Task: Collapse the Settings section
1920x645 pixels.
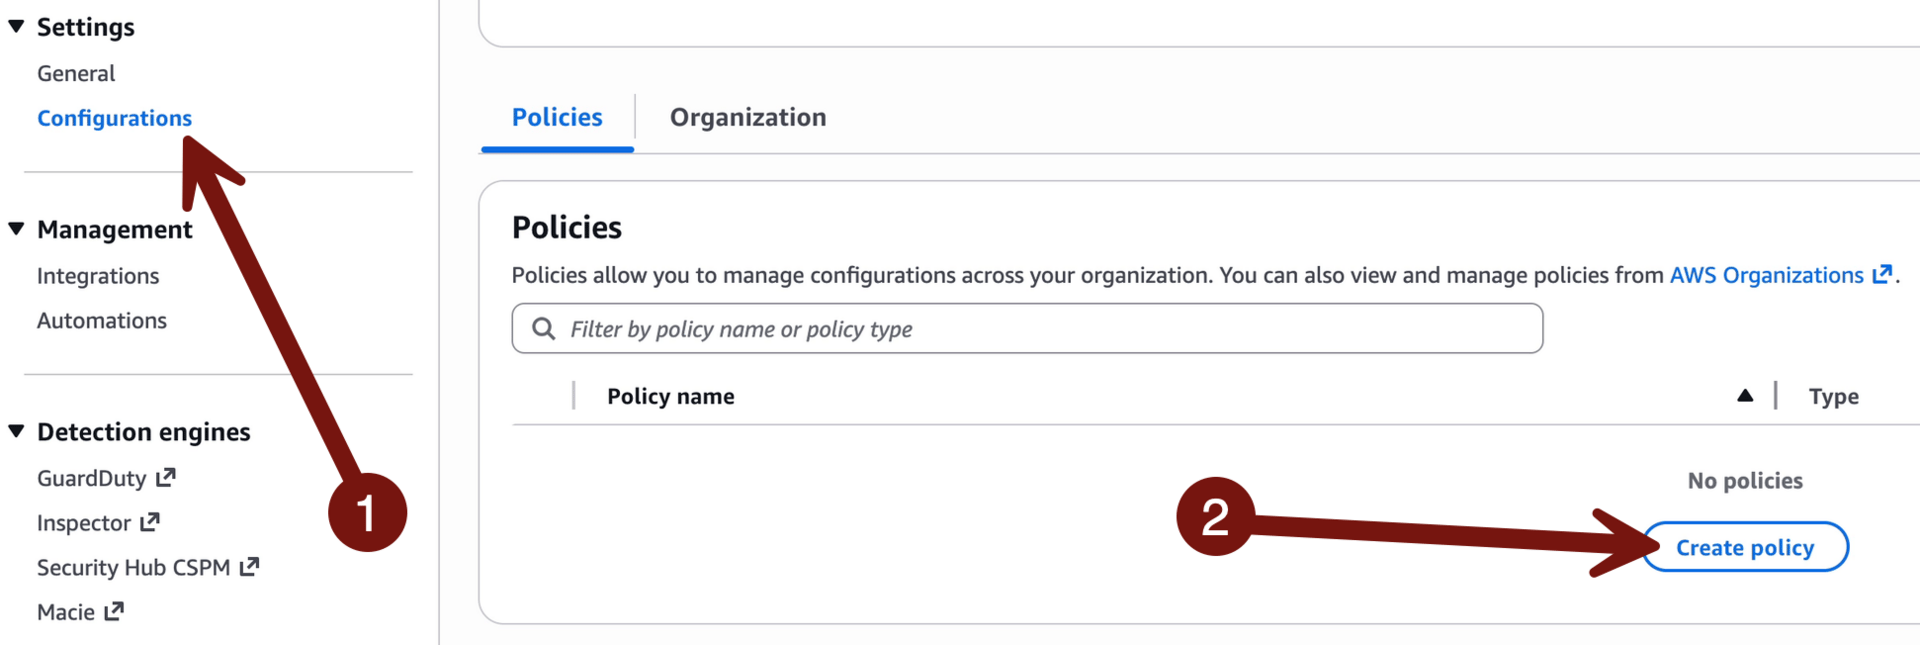Action: coord(17,27)
